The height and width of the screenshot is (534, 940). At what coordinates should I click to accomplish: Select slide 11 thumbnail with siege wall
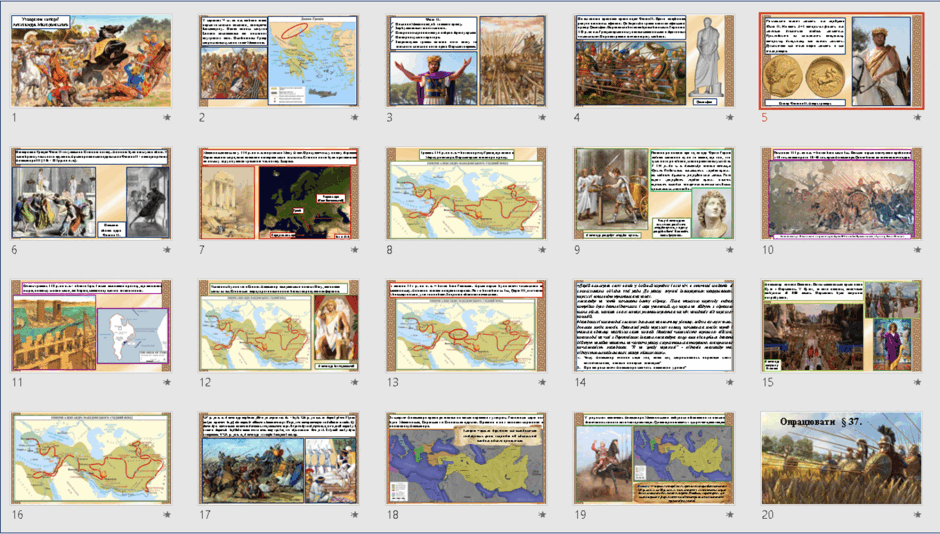91,326
